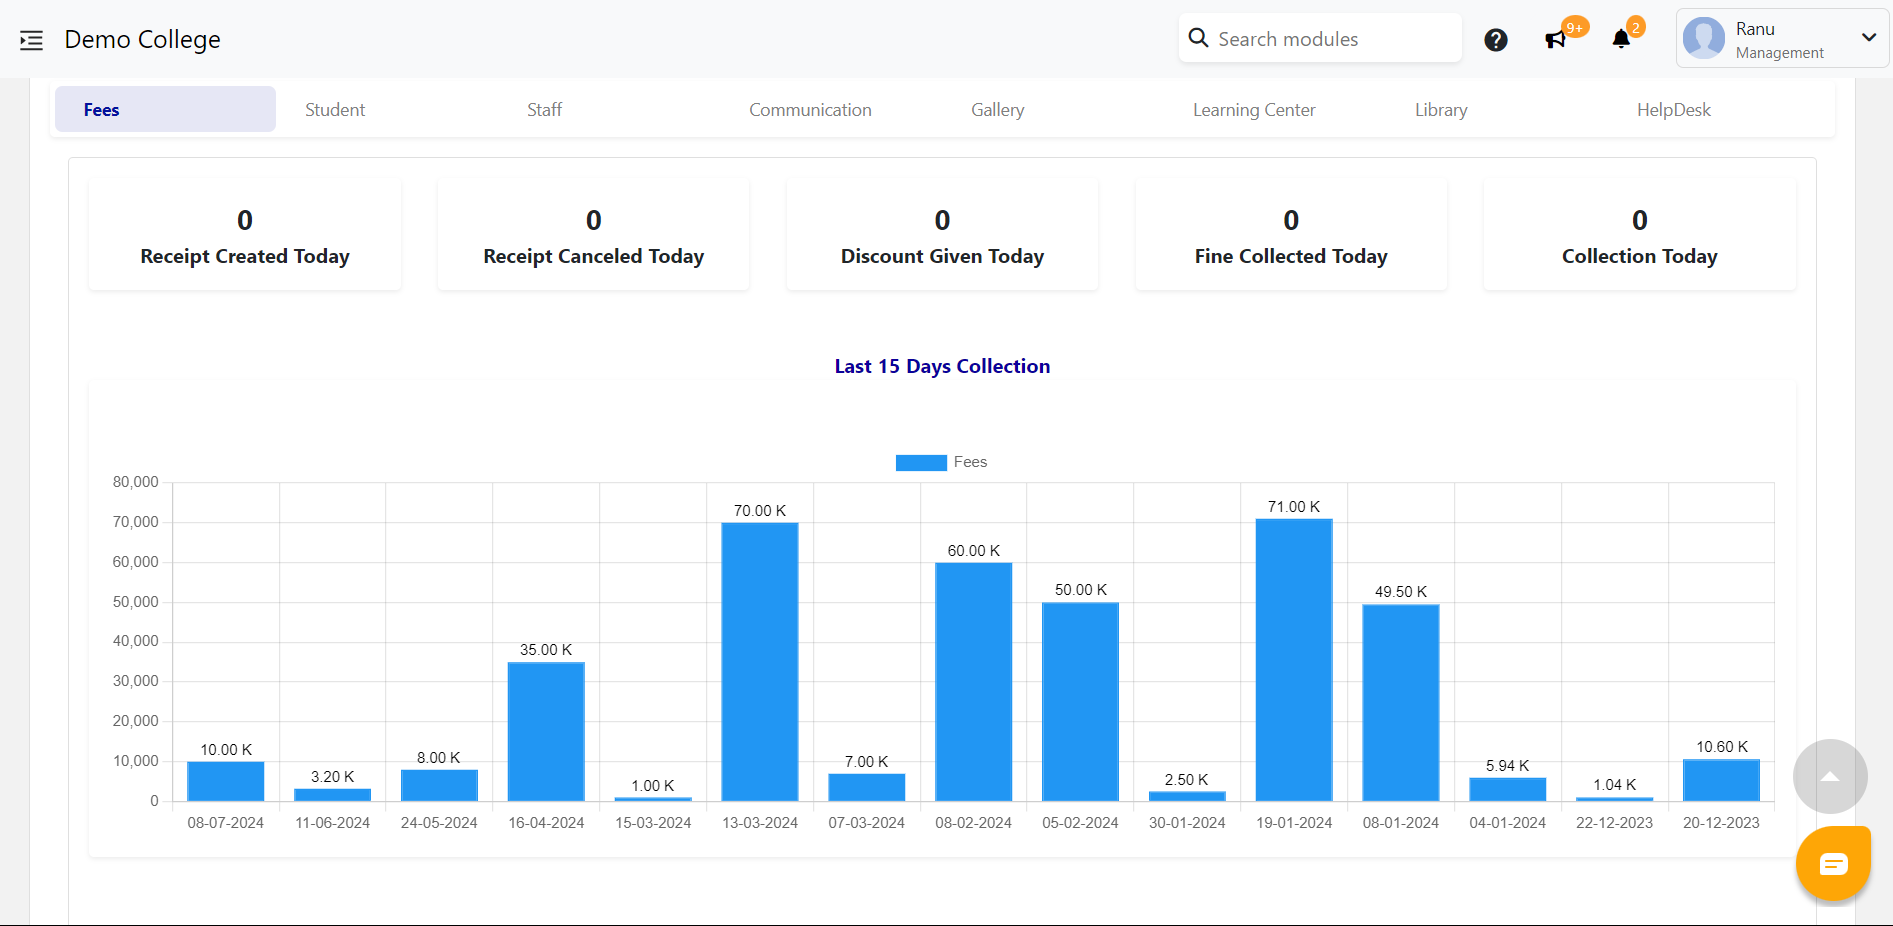Viewport: 1893px width, 926px height.
Task: Click the 50.00 K bar for 05-02-2024
Action: 1080,701
